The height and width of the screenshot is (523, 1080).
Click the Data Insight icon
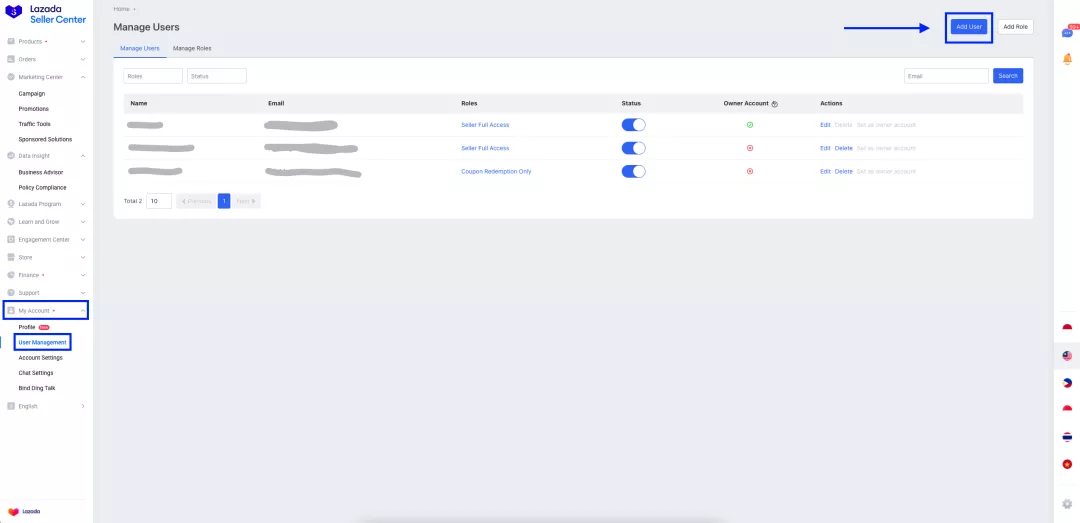(11, 156)
